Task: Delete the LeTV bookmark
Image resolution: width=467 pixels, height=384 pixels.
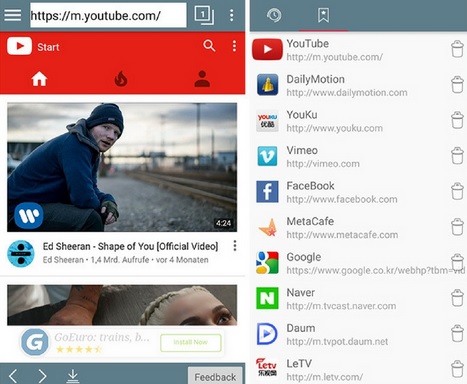Action: (x=457, y=369)
